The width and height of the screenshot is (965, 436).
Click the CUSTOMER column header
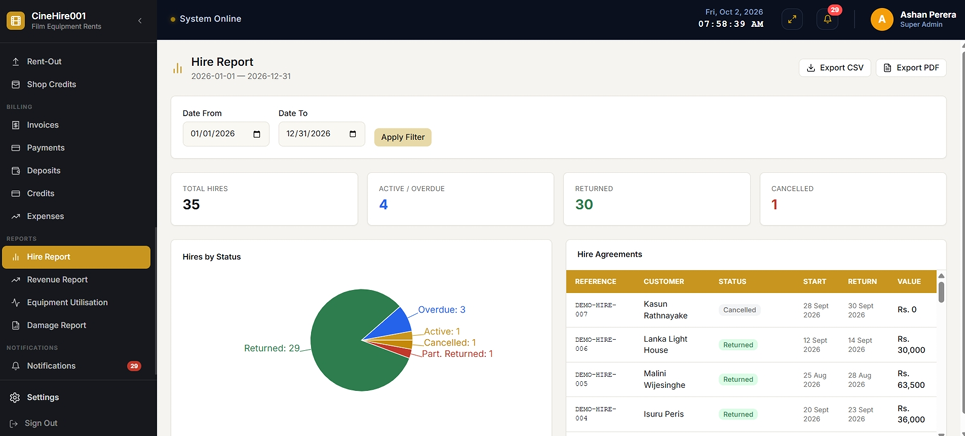pyautogui.click(x=663, y=281)
